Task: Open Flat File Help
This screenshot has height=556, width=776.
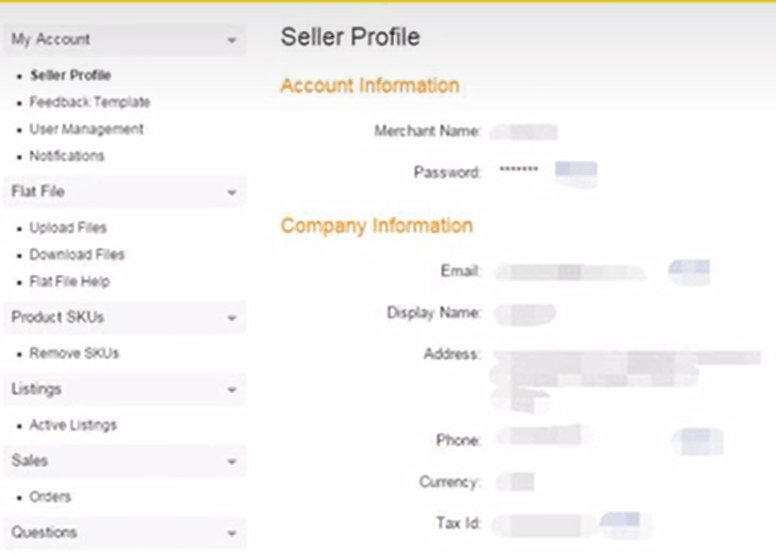Action: [70, 282]
